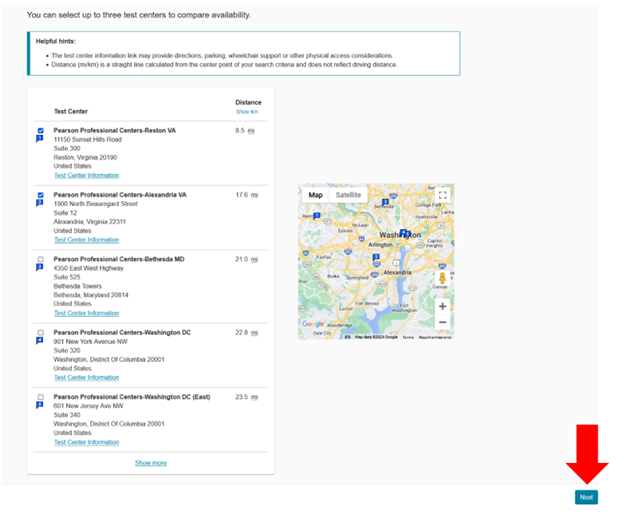Click the 23.5 mi distance value
The image size is (624, 514).
(x=247, y=397)
